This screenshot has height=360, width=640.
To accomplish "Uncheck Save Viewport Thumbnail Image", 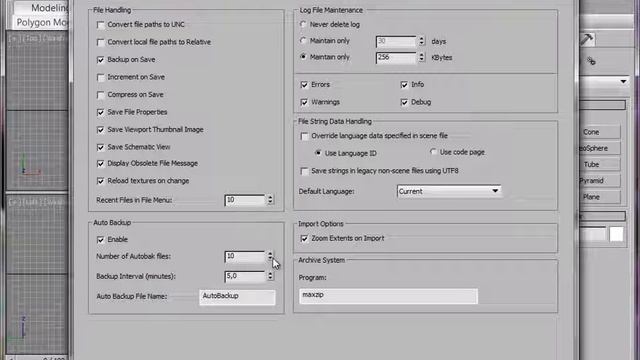I will pyautogui.click(x=100, y=130).
